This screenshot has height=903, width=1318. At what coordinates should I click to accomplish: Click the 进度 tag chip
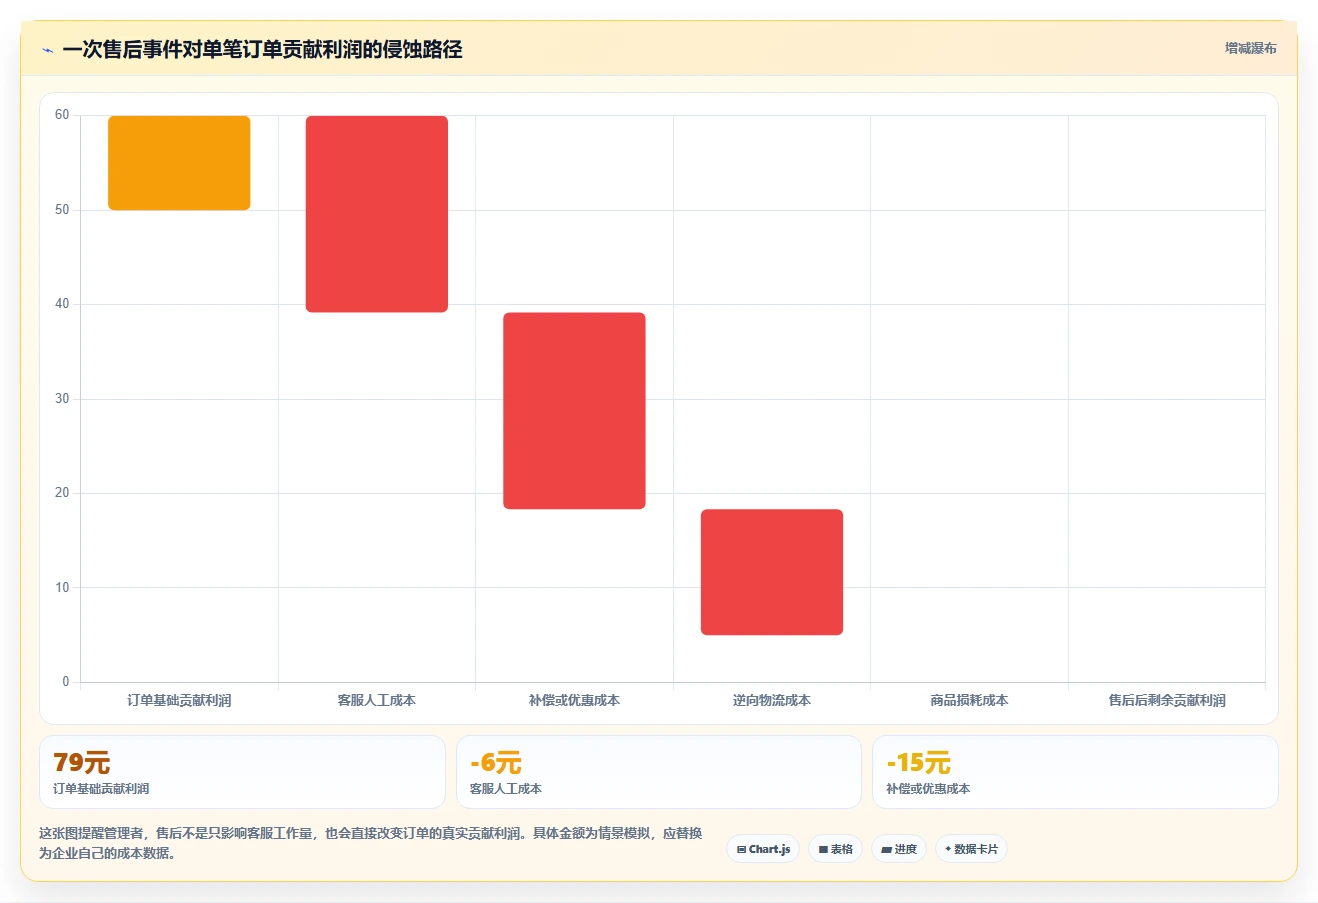click(899, 849)
